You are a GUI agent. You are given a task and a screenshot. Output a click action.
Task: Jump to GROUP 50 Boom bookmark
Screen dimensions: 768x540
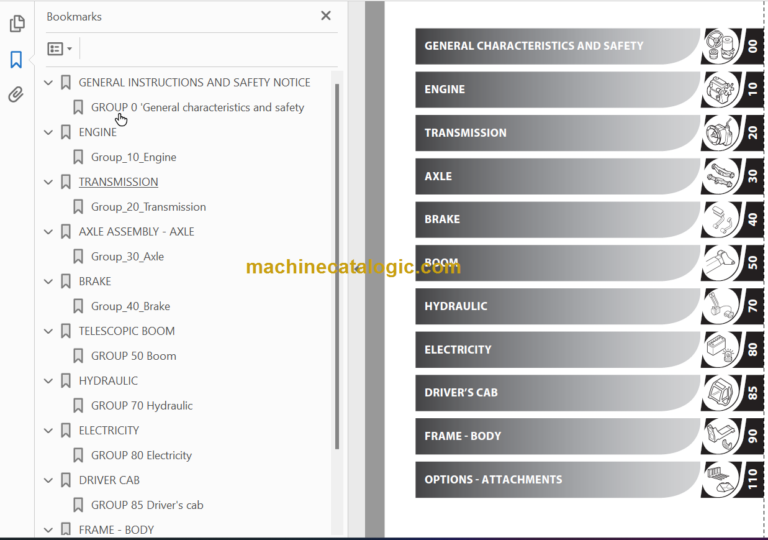(134, 356)
